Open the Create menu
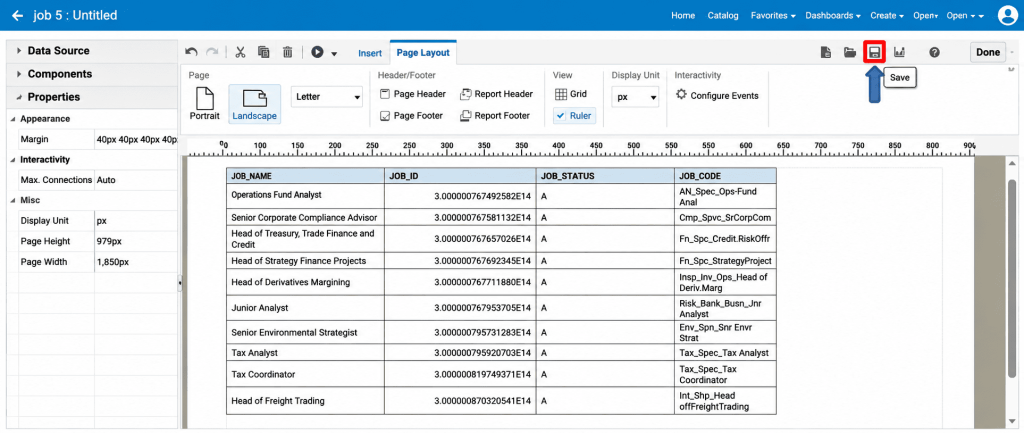This screenshot has height=433, width=1024. [887, 15]
